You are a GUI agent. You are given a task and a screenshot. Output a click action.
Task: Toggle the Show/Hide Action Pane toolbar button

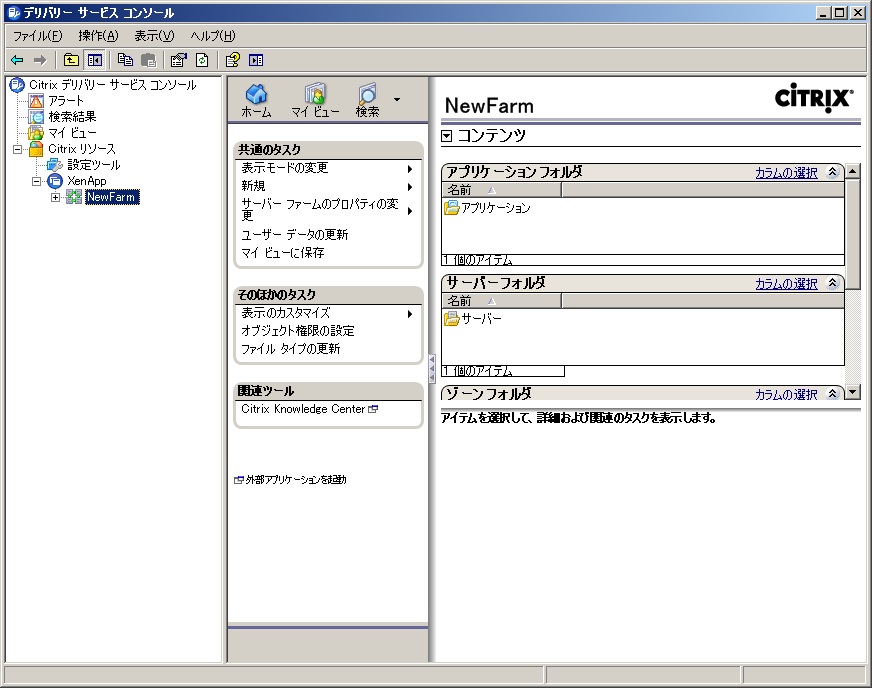256,60
